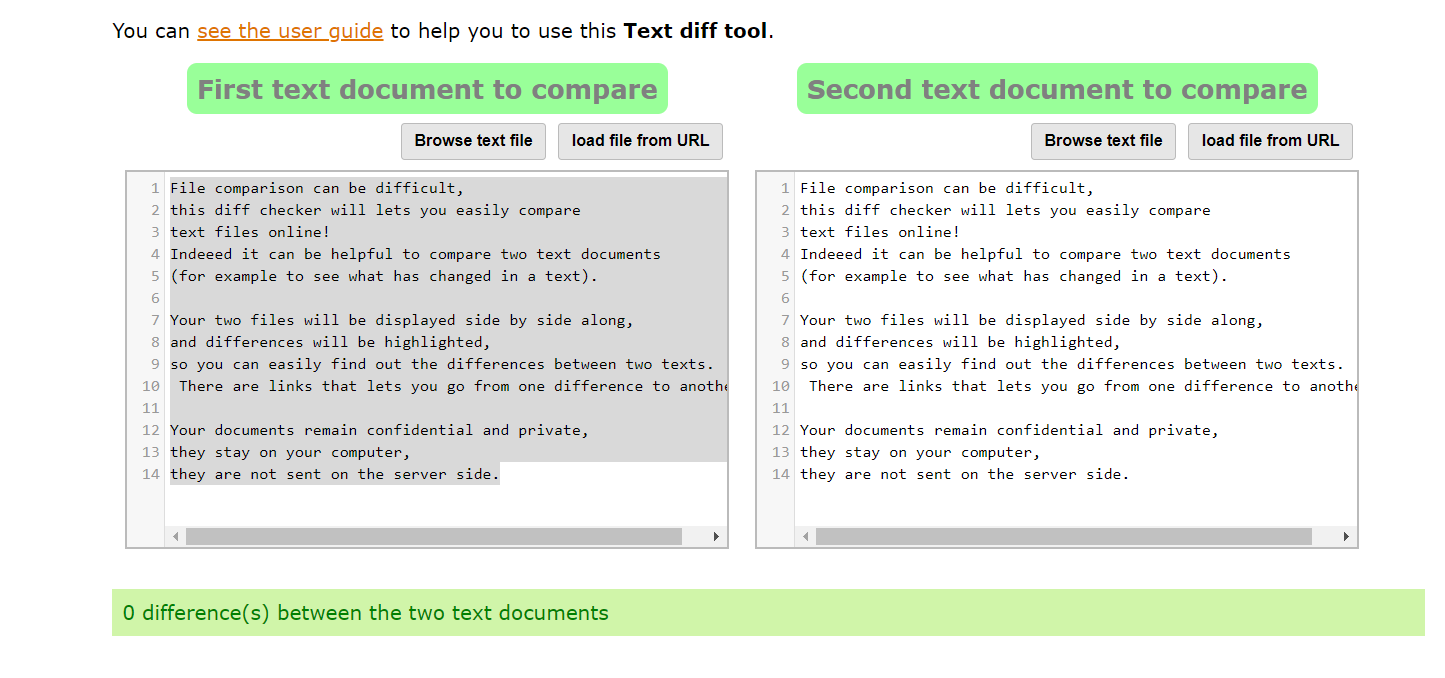Load file from URL for first document
The width and height of the screenshot is (1445, 678).
pos(640,141)
